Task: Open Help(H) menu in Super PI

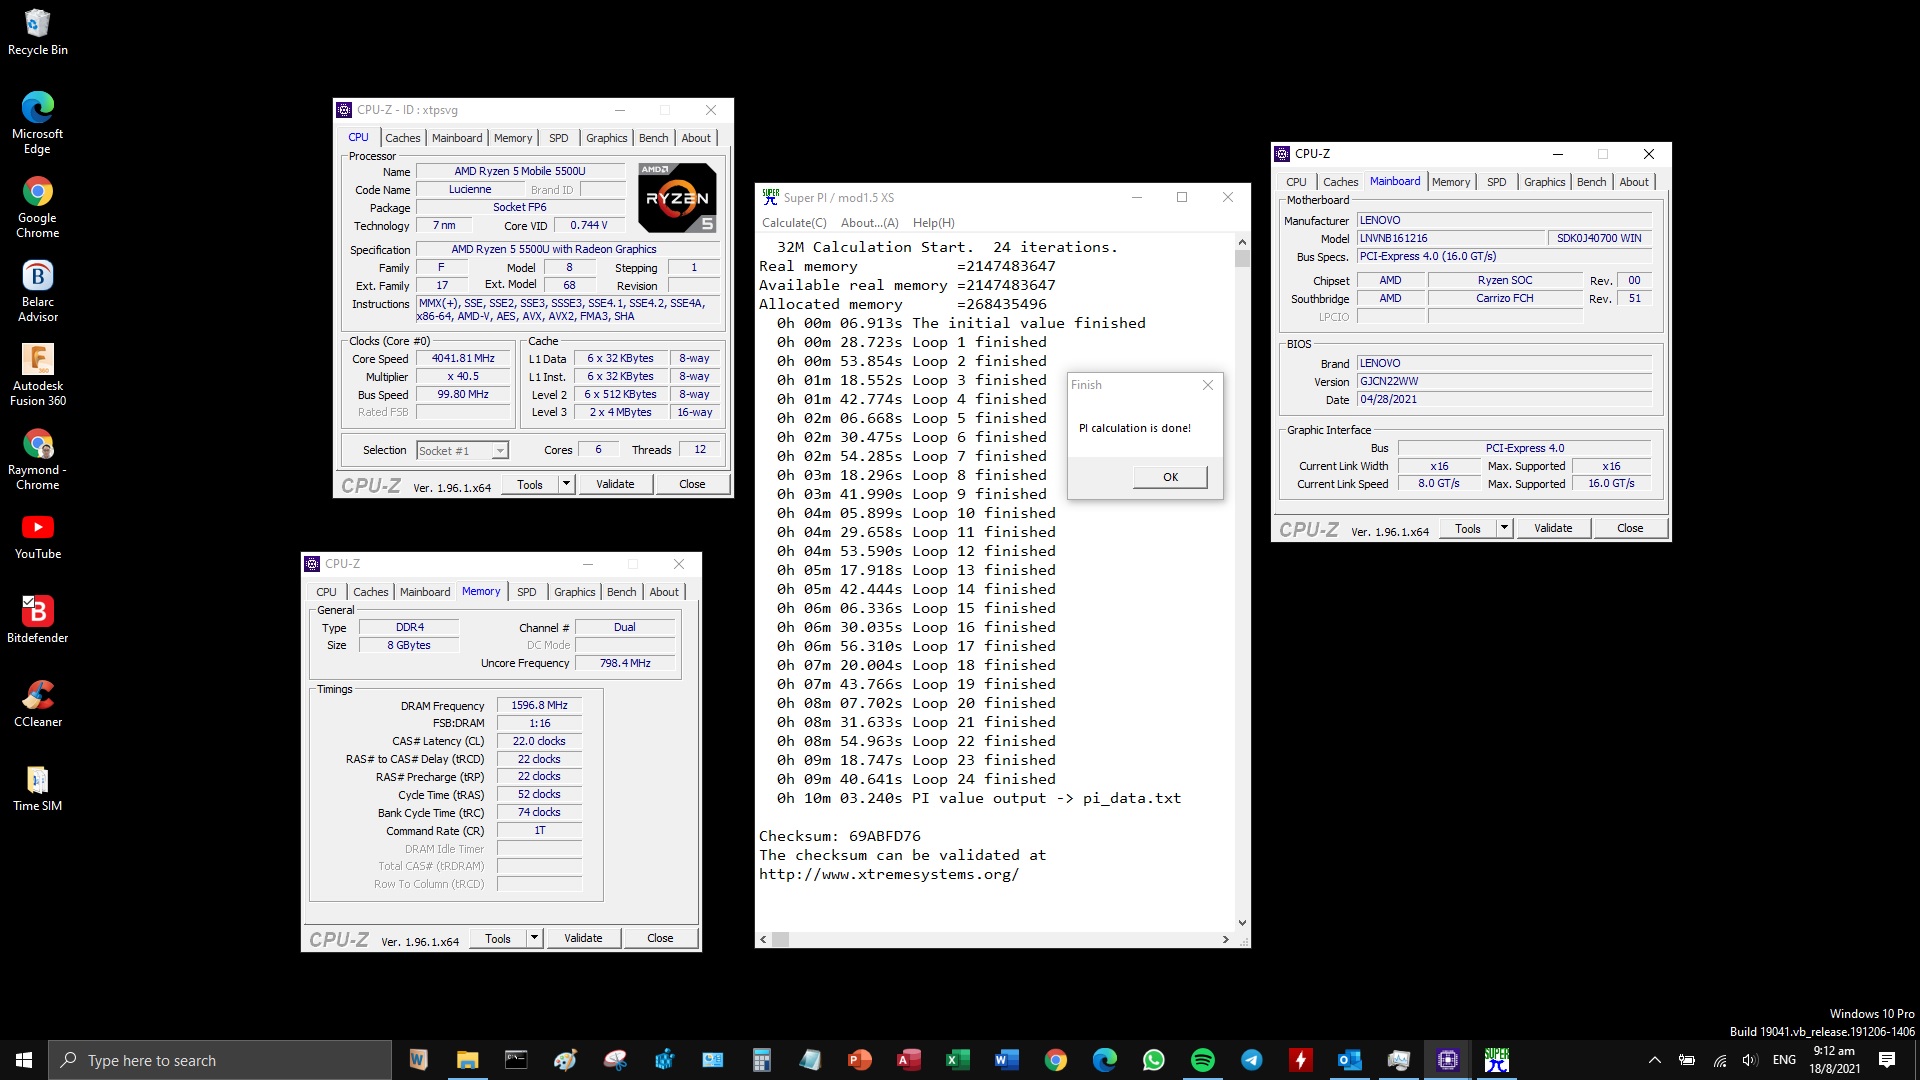Action: coord(933,223)
